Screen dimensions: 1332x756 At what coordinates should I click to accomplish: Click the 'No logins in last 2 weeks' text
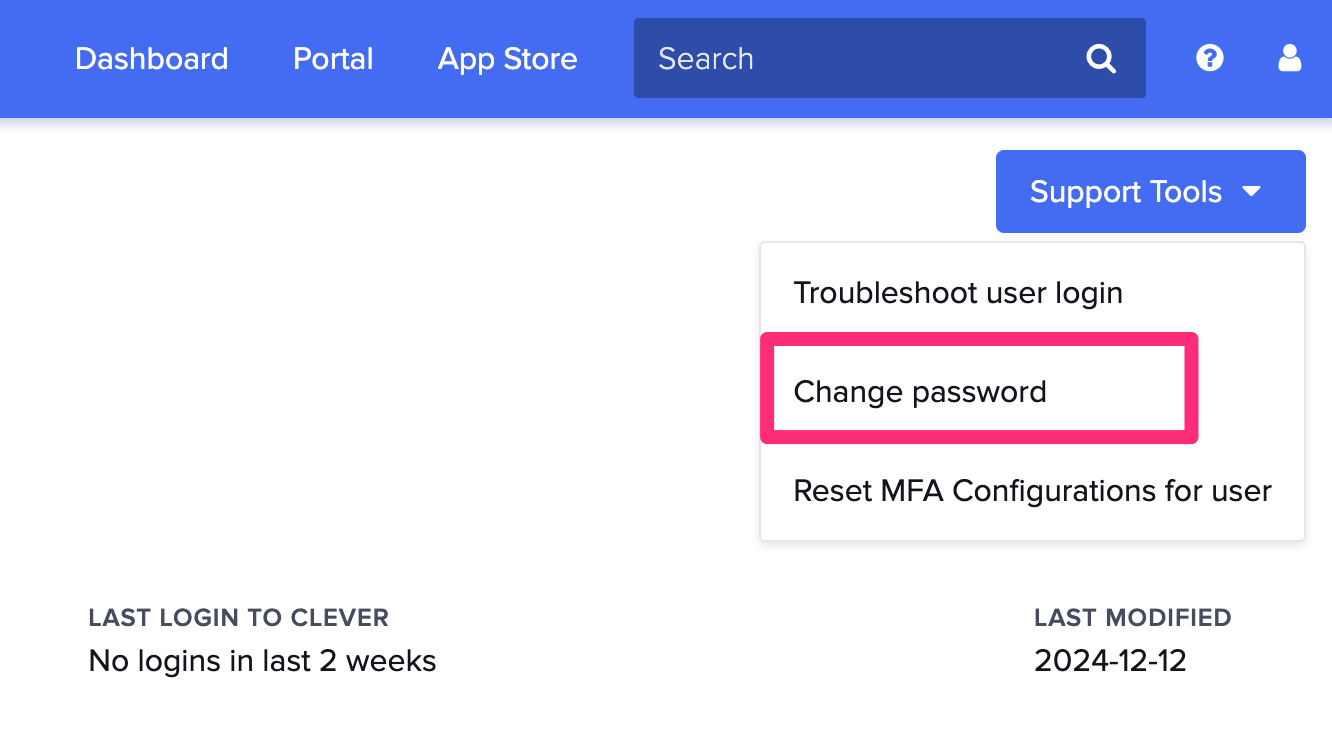pos(262,661)
